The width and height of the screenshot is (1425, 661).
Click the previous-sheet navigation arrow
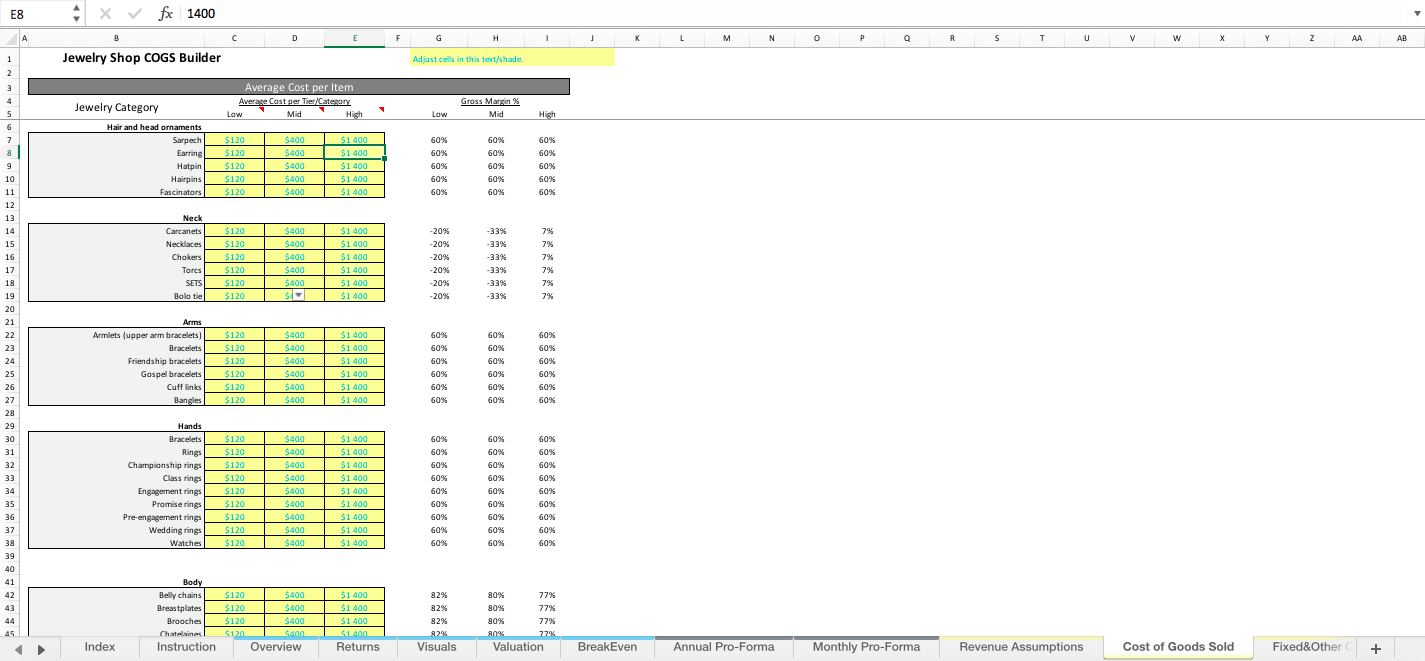[18, 647]
